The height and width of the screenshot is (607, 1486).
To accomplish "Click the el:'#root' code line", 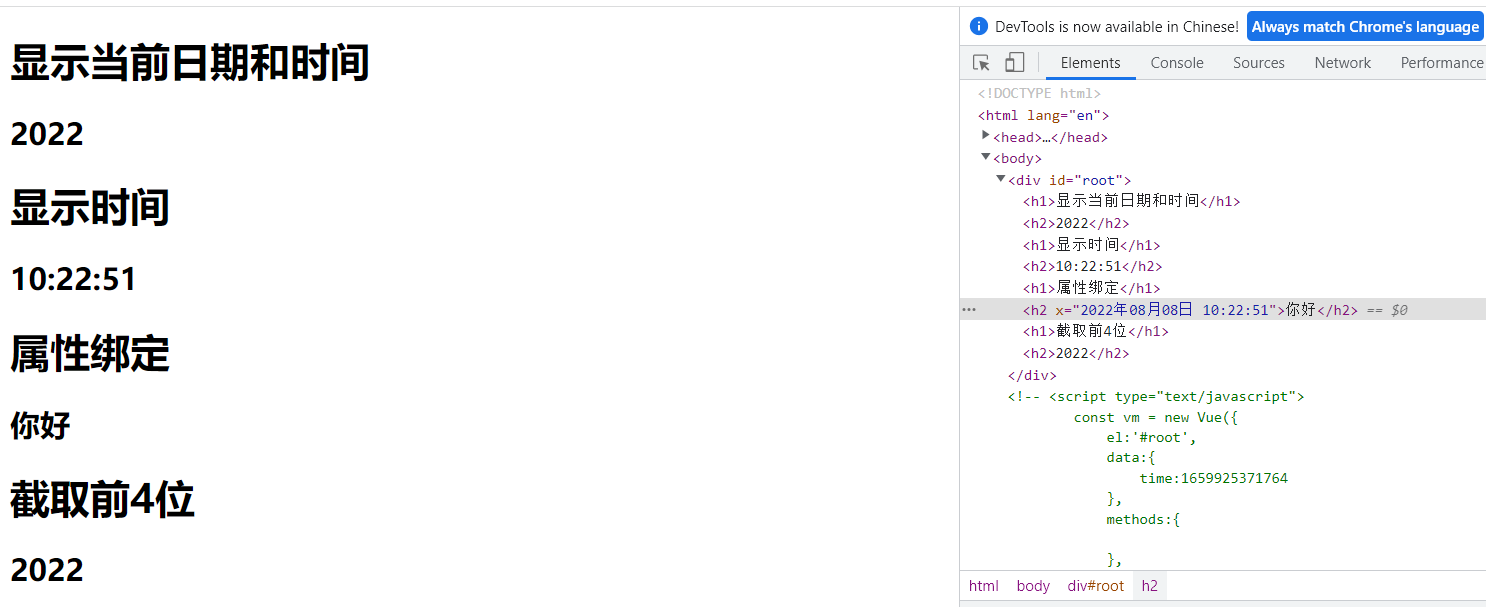I will point(1151,437).
